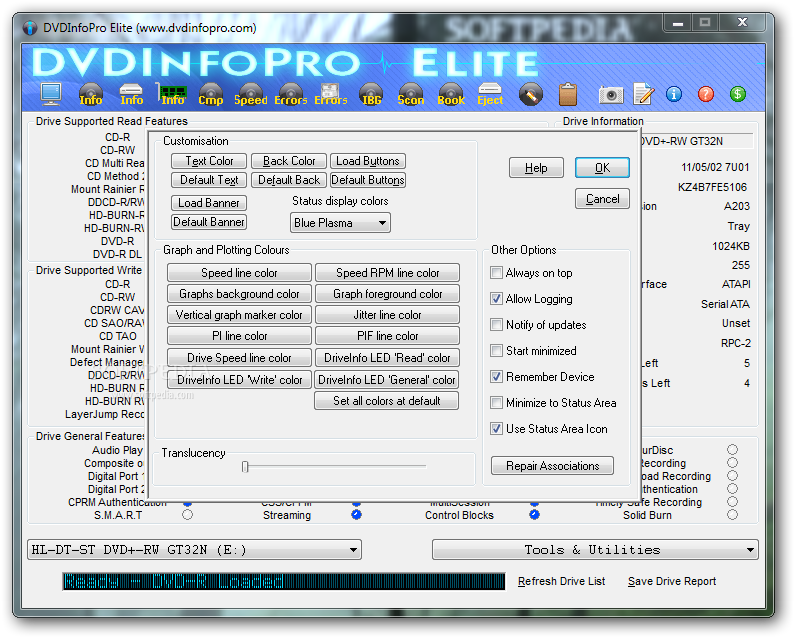Choose the Drive Speed line color

[x=239, y=358]
